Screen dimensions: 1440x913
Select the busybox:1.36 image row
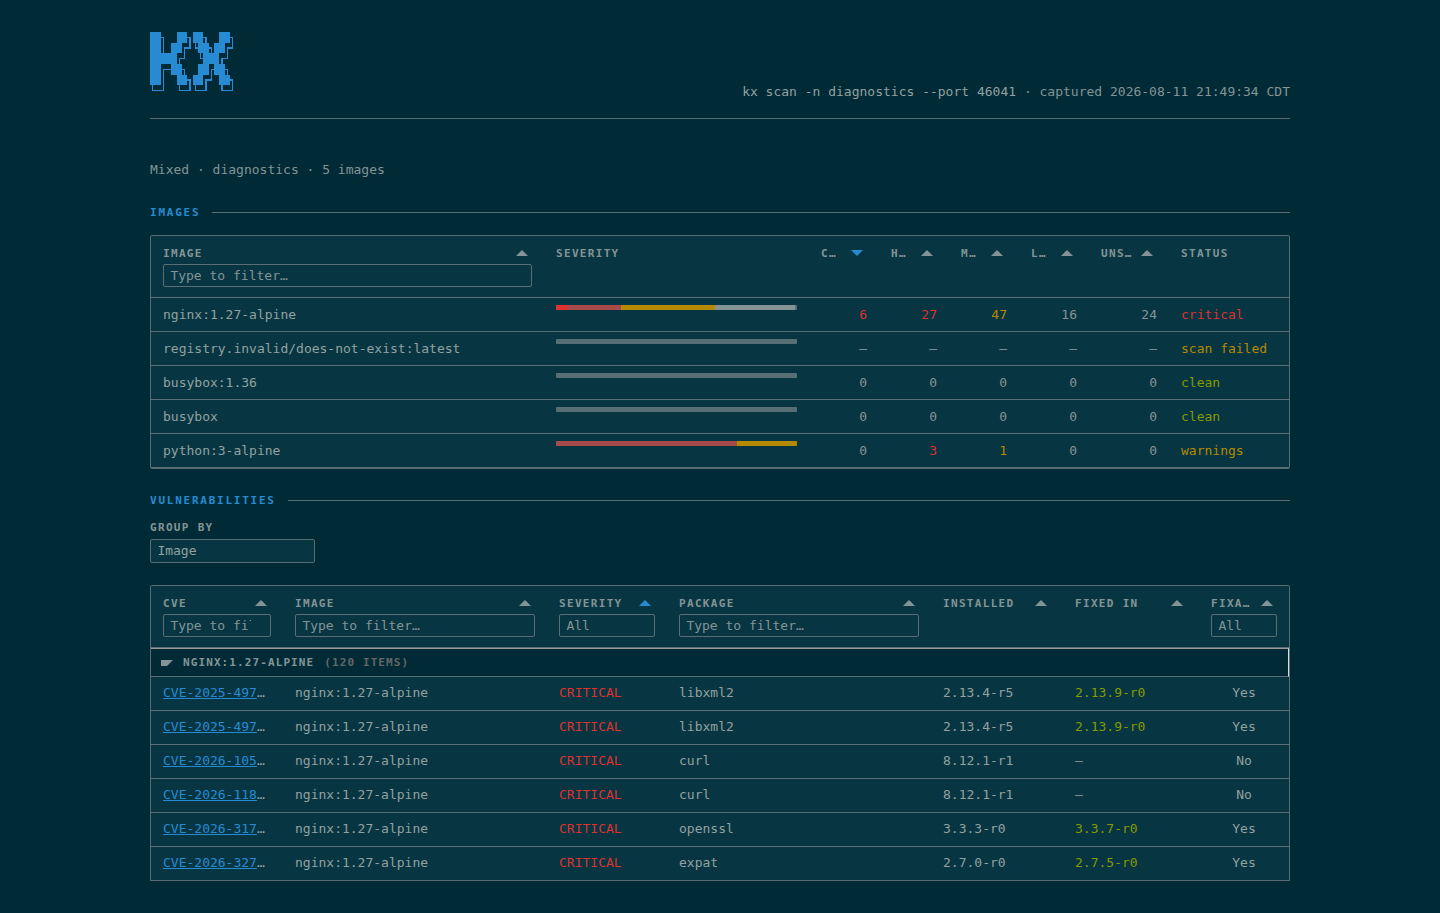pos(720,383)
